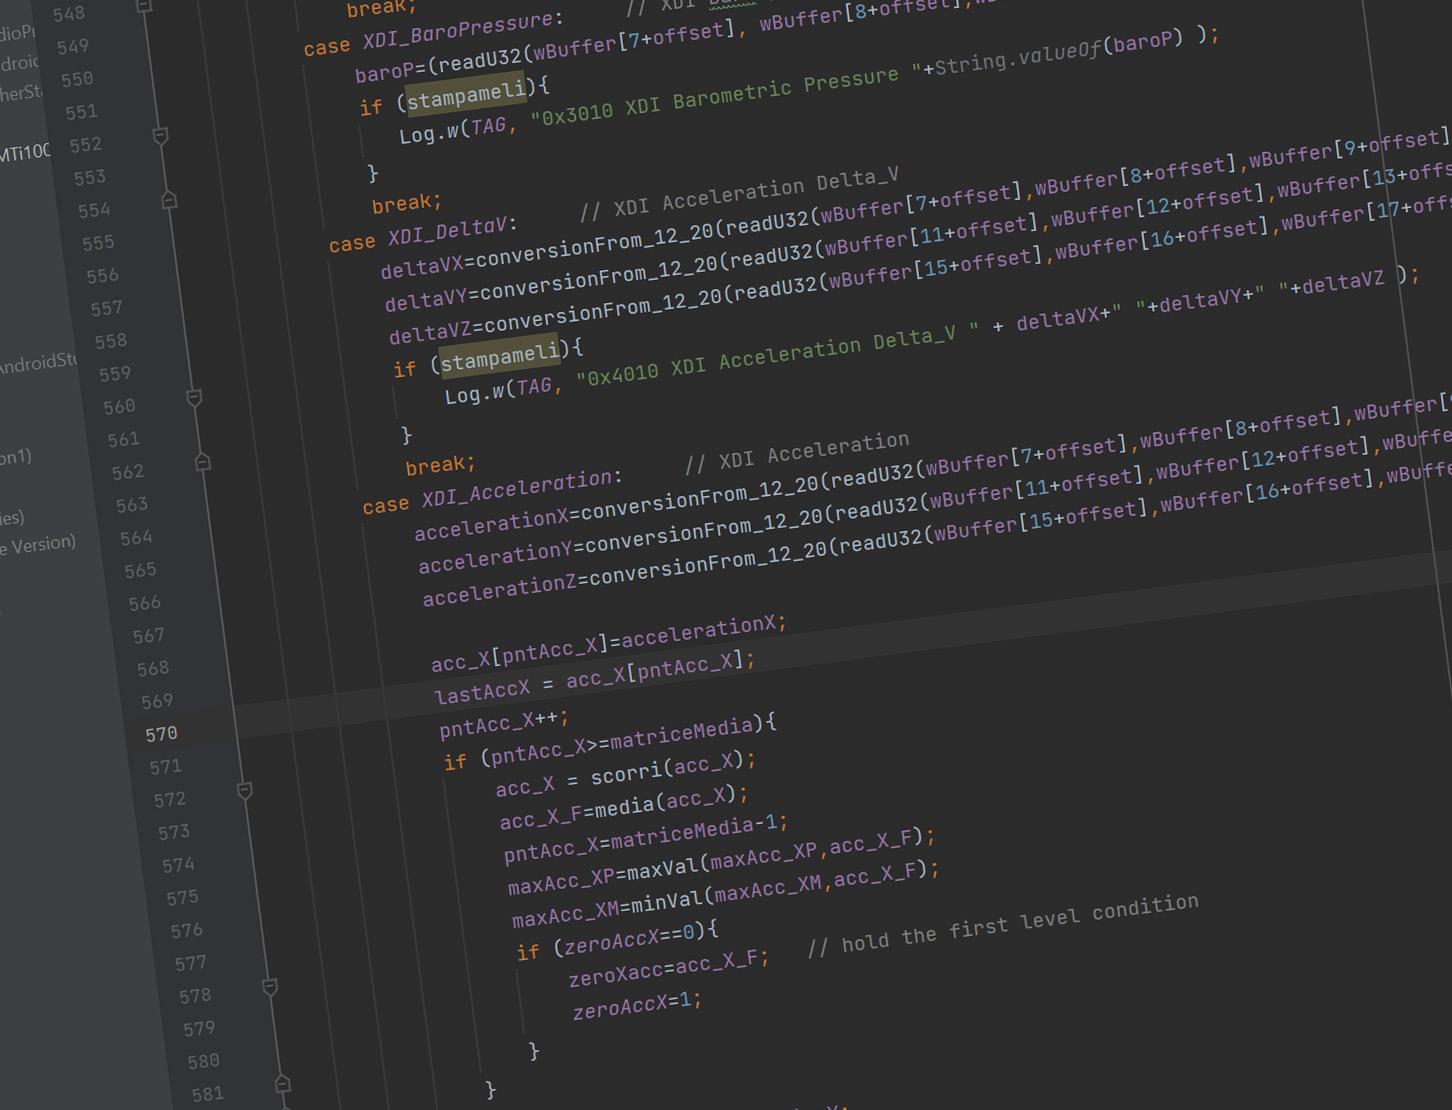Click second highlighted 'stampameli' under DeltaV
The image size is (1452, 1110).
[x=500, y=356]
